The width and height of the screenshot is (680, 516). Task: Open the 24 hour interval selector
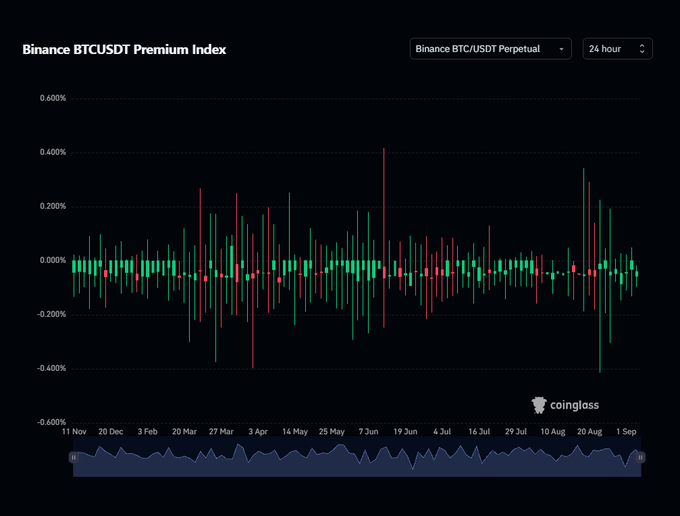coord(617,49)
